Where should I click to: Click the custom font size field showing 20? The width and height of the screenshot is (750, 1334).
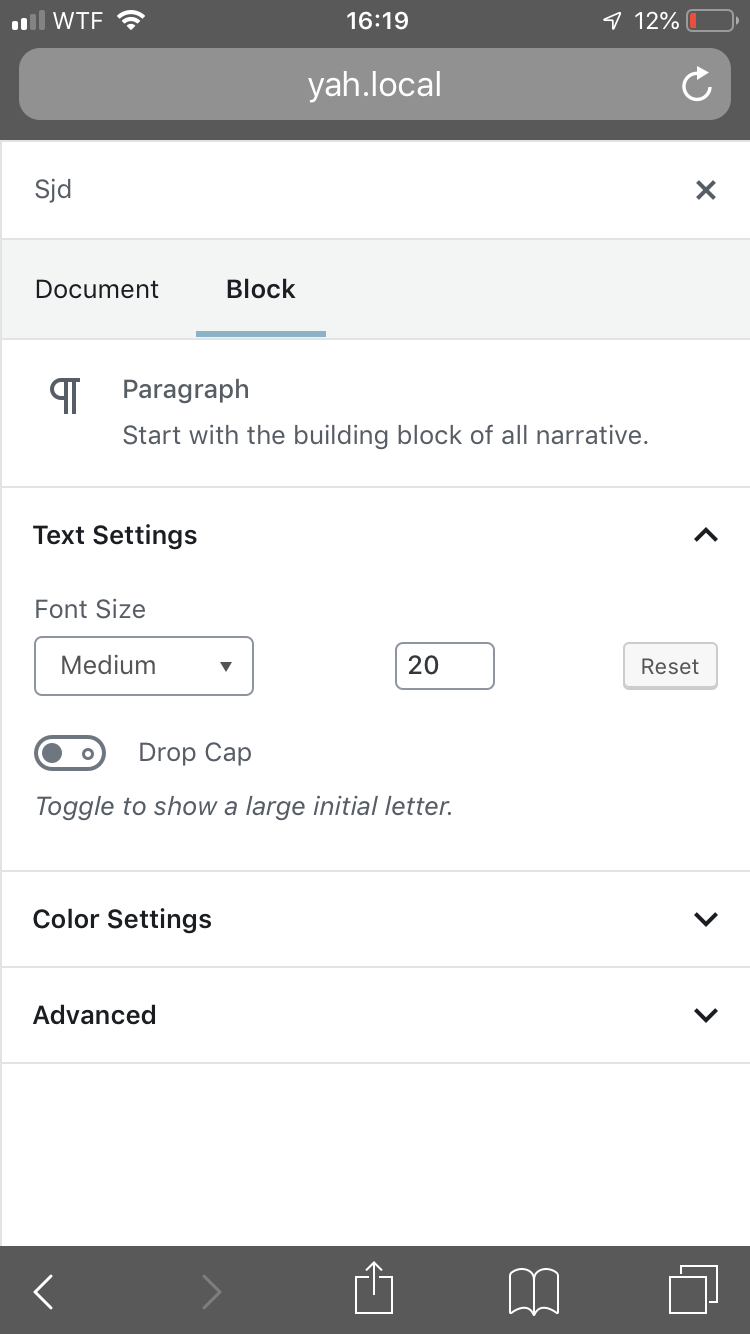coord(445,666)
